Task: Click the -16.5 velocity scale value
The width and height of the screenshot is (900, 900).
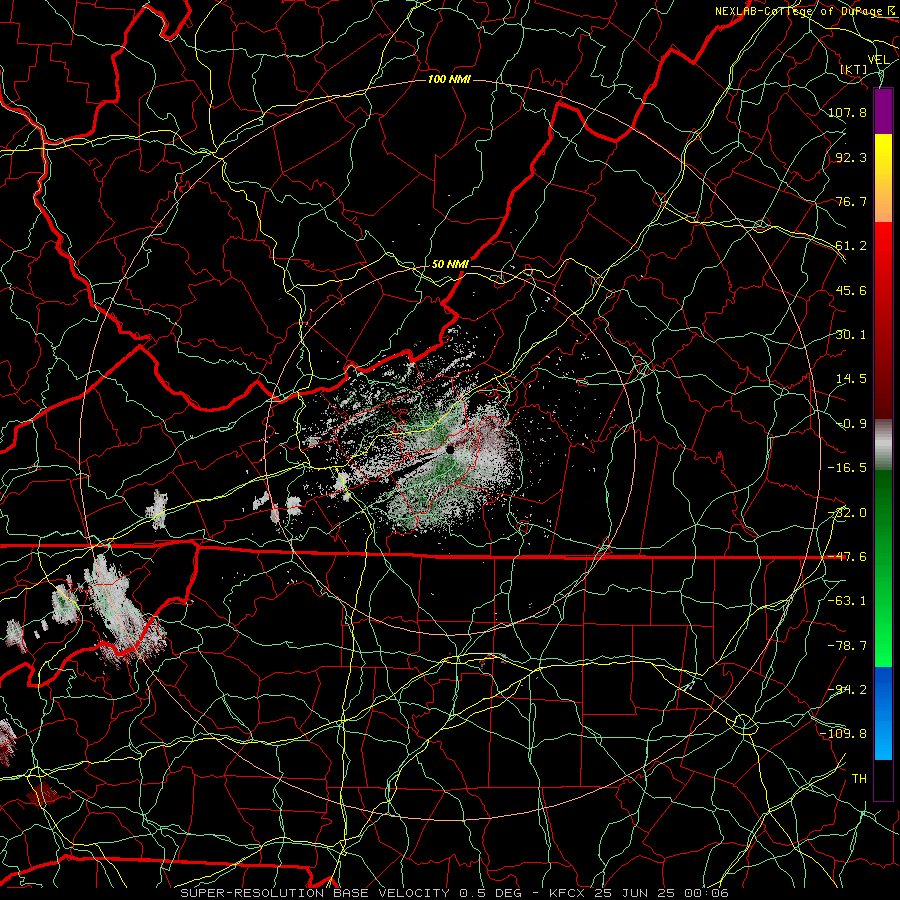Action: click(x=847, y=468)
